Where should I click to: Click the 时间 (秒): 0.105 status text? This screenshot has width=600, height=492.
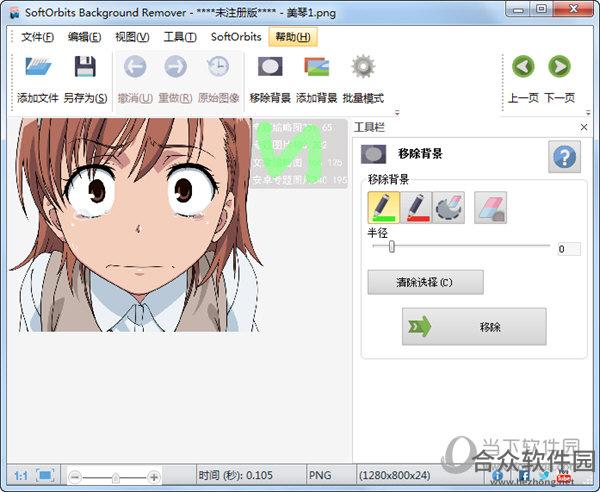coord(235,476)
